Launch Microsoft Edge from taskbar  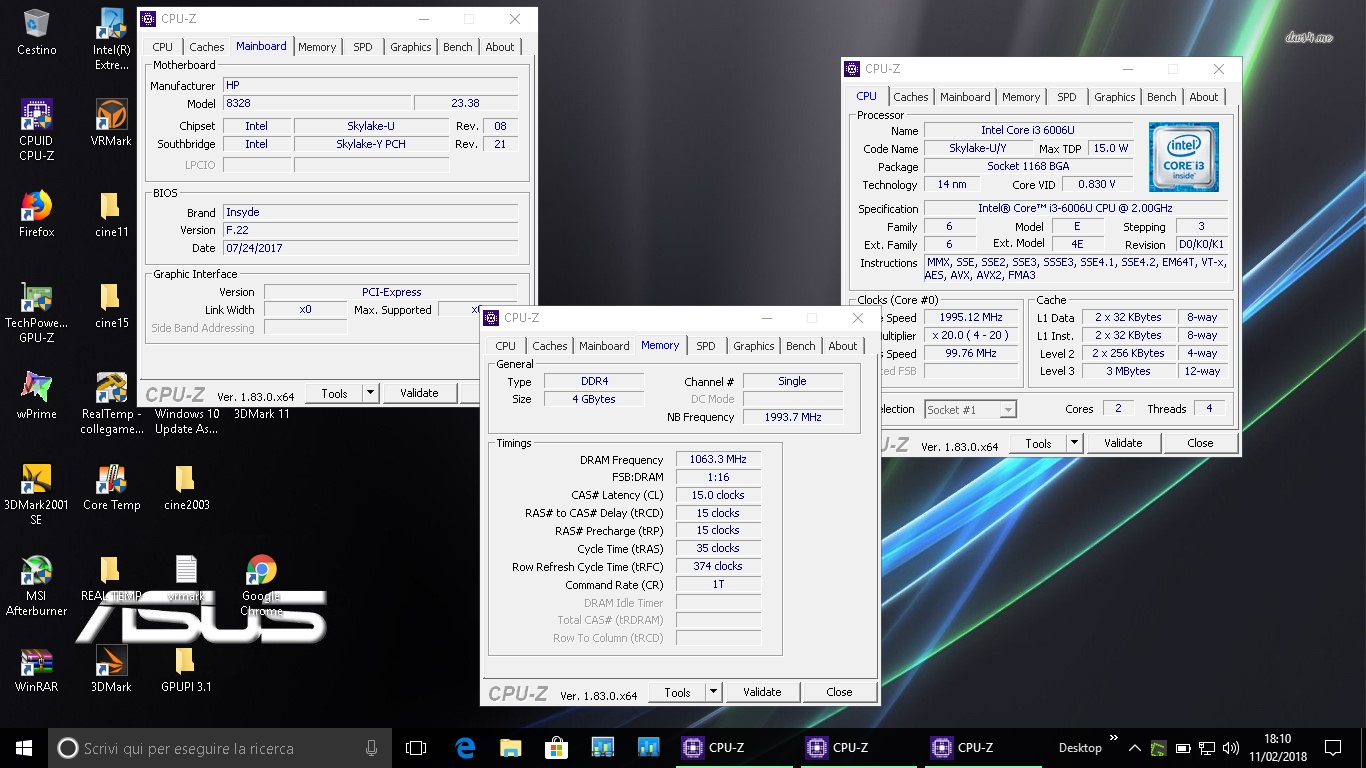pyautogui.click(x=465, y=747)
